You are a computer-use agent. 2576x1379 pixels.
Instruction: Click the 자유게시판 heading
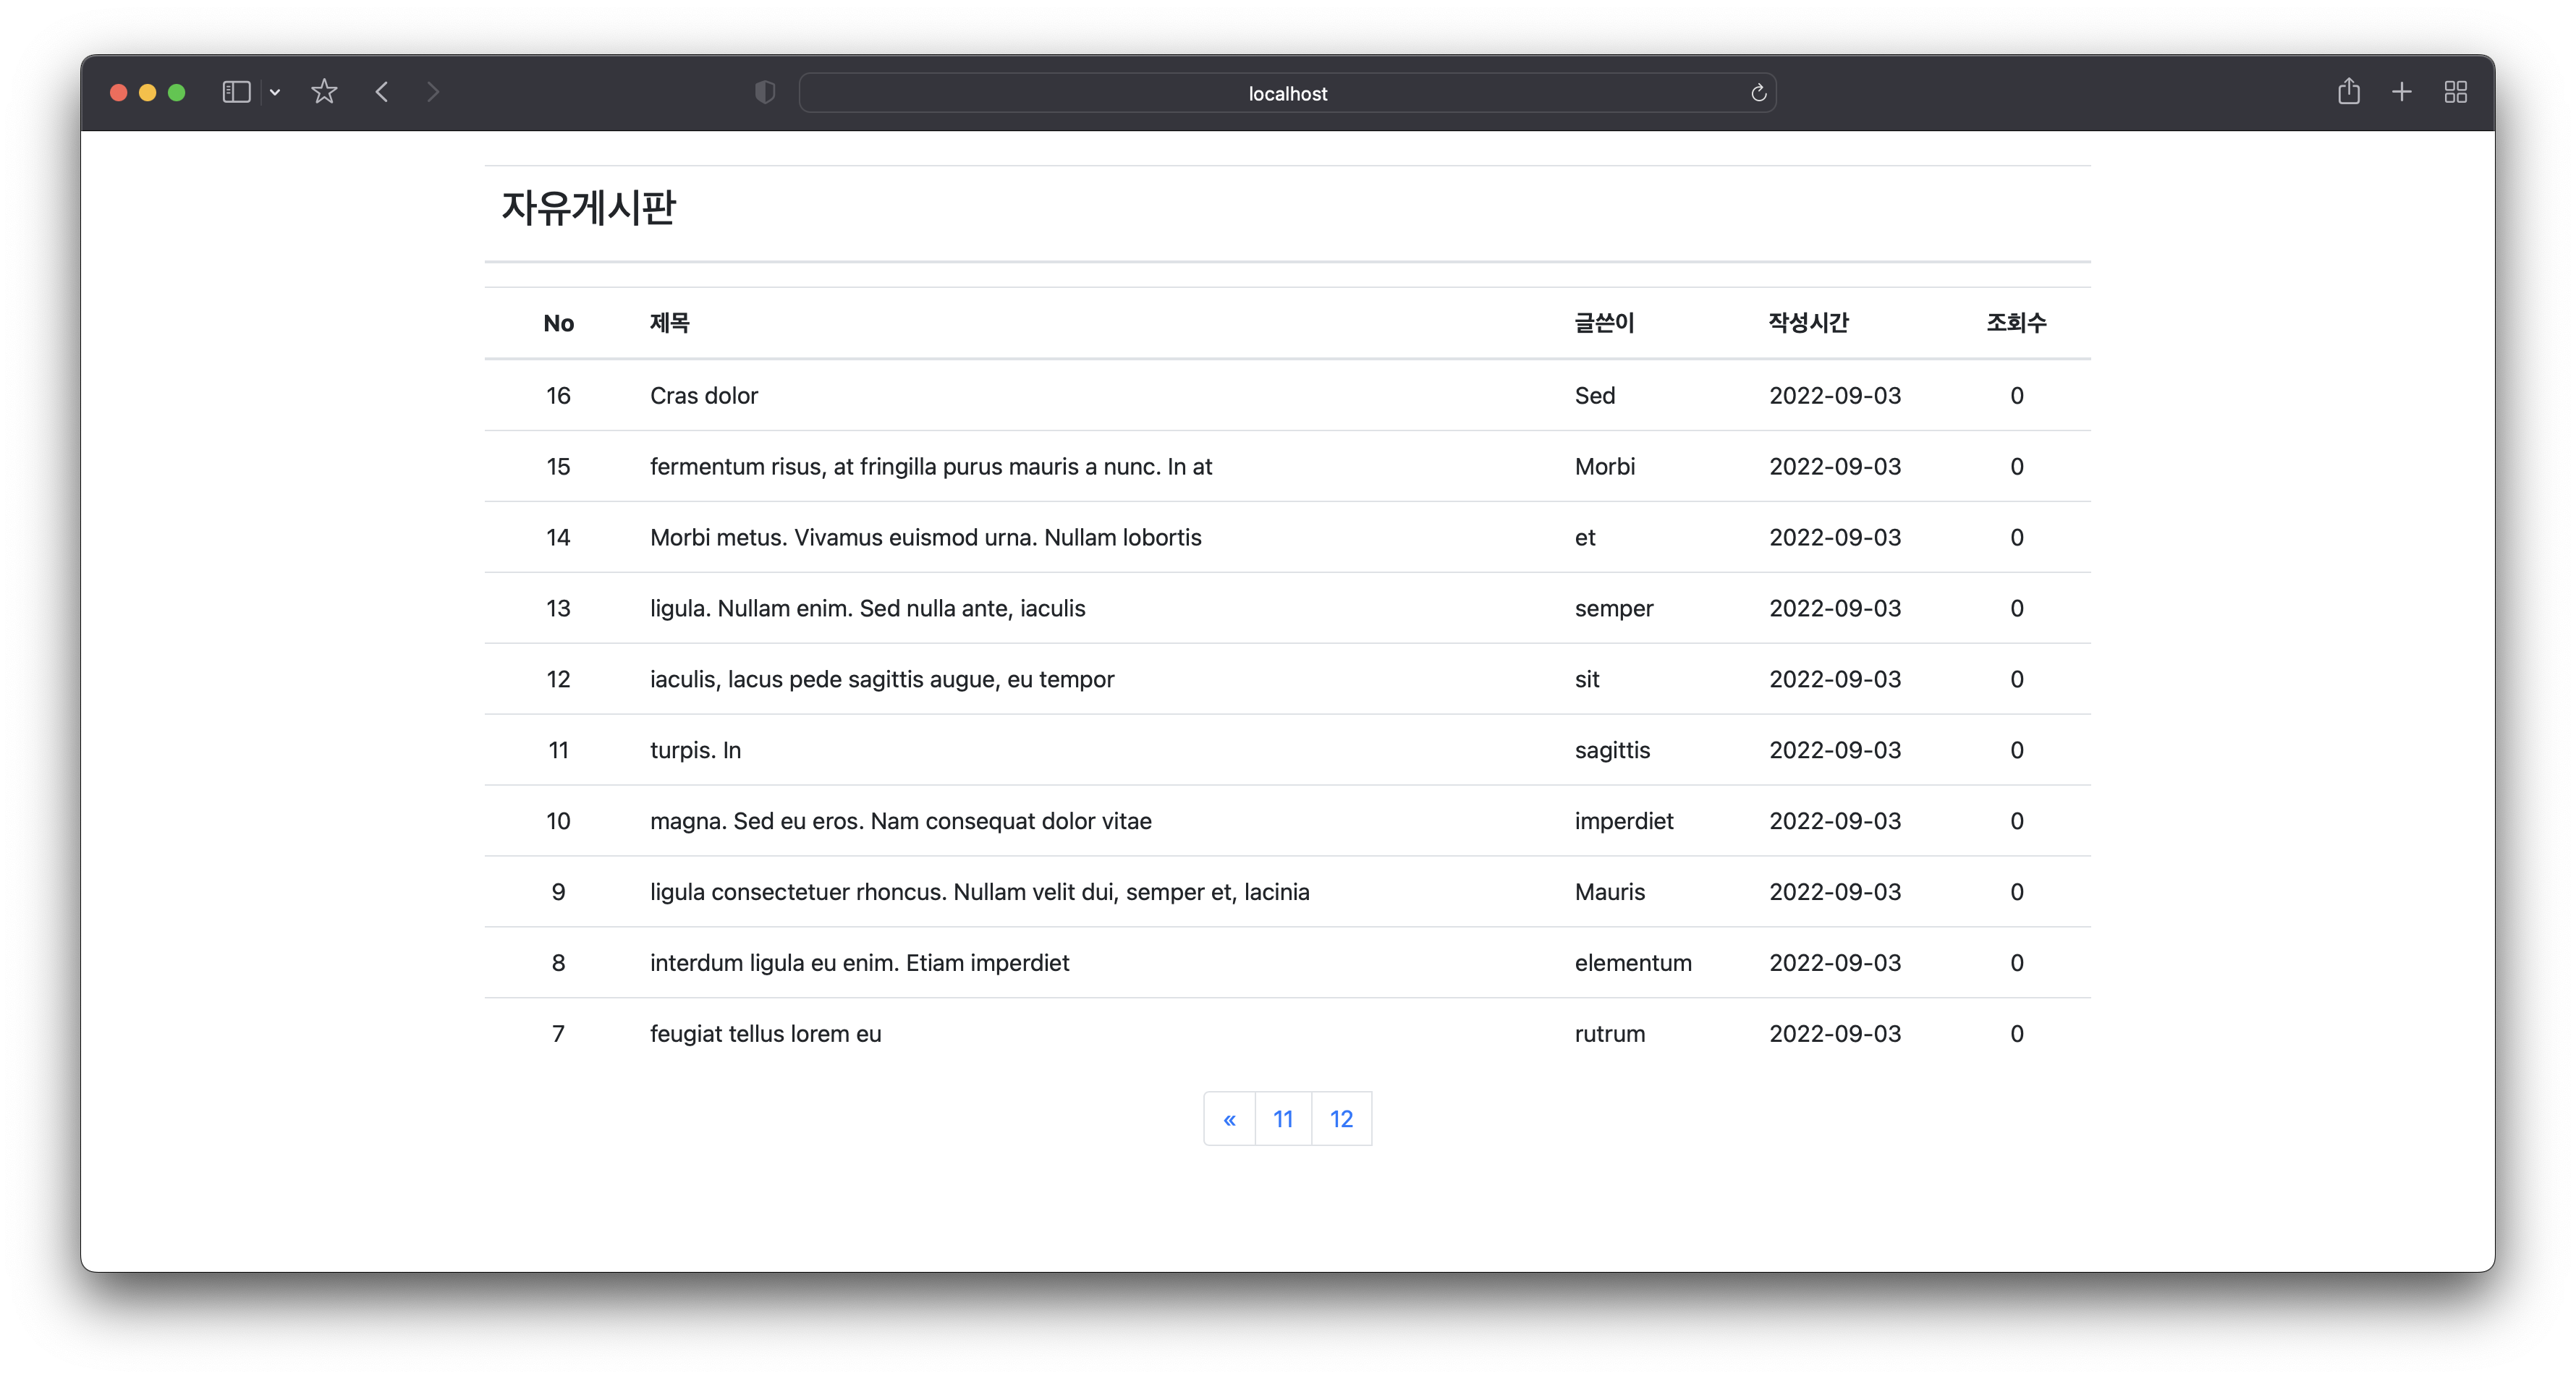click(588, 208)
